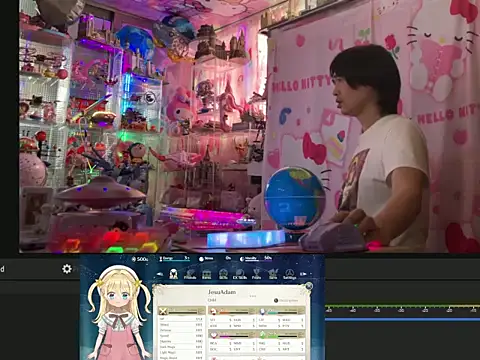Click the Description button under character name

coord(286,300)
